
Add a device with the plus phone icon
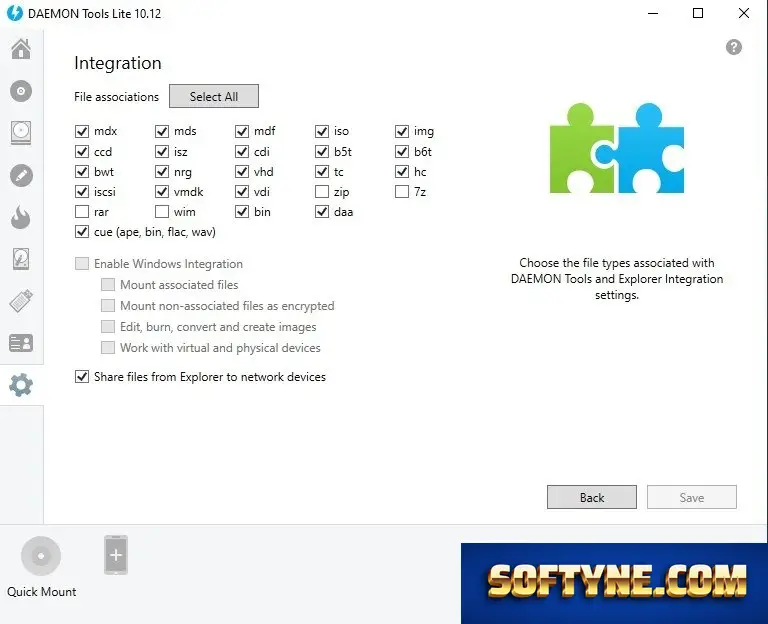[116, 555]
